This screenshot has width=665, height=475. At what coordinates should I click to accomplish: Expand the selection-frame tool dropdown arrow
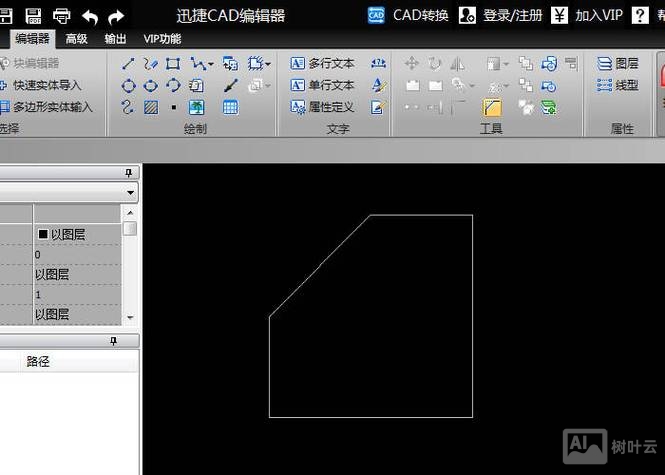(268, 65)
